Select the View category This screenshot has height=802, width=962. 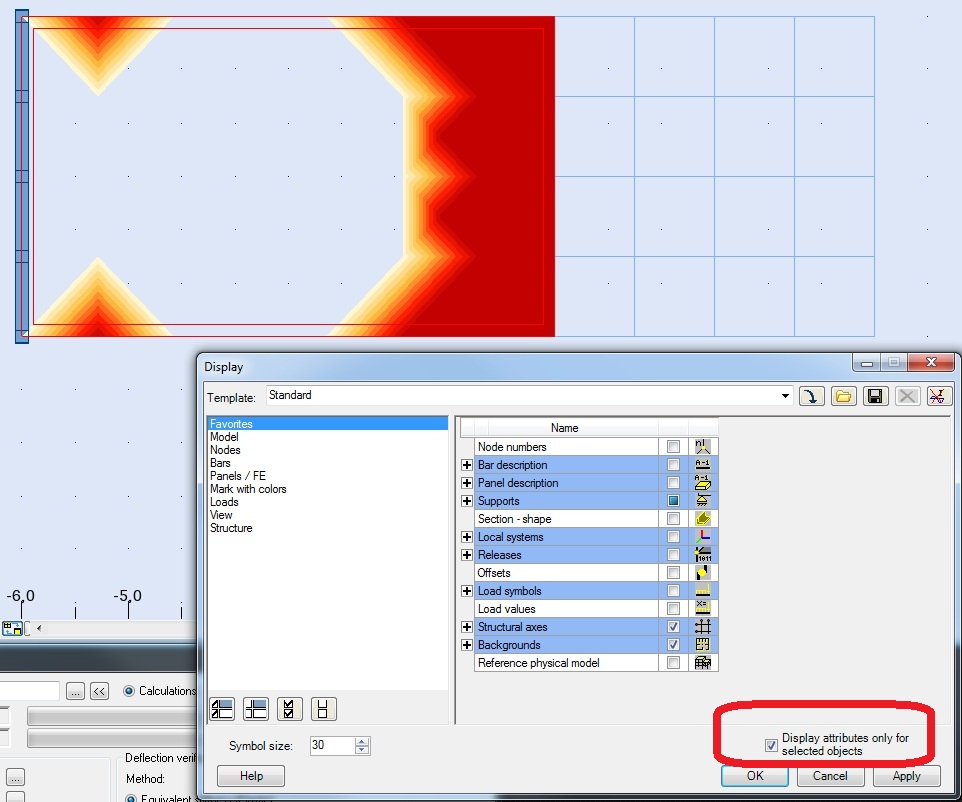[x=221, y=515]
